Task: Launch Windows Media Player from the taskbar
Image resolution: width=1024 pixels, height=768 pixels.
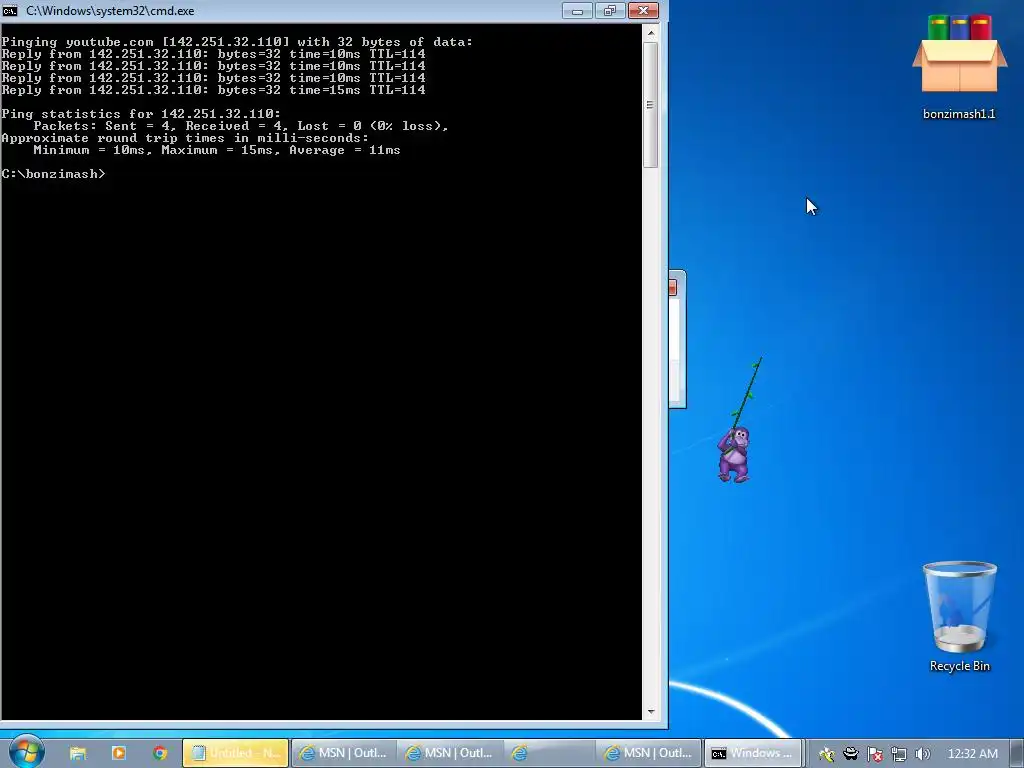Action: click(x=119, y=753)
